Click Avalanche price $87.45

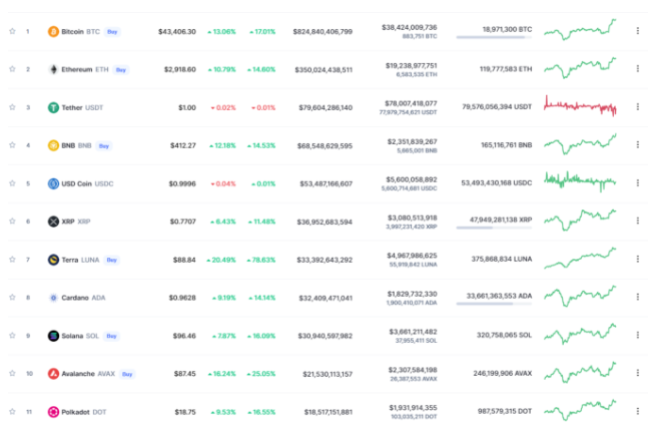pyautogui.click(x=185, y=374)
